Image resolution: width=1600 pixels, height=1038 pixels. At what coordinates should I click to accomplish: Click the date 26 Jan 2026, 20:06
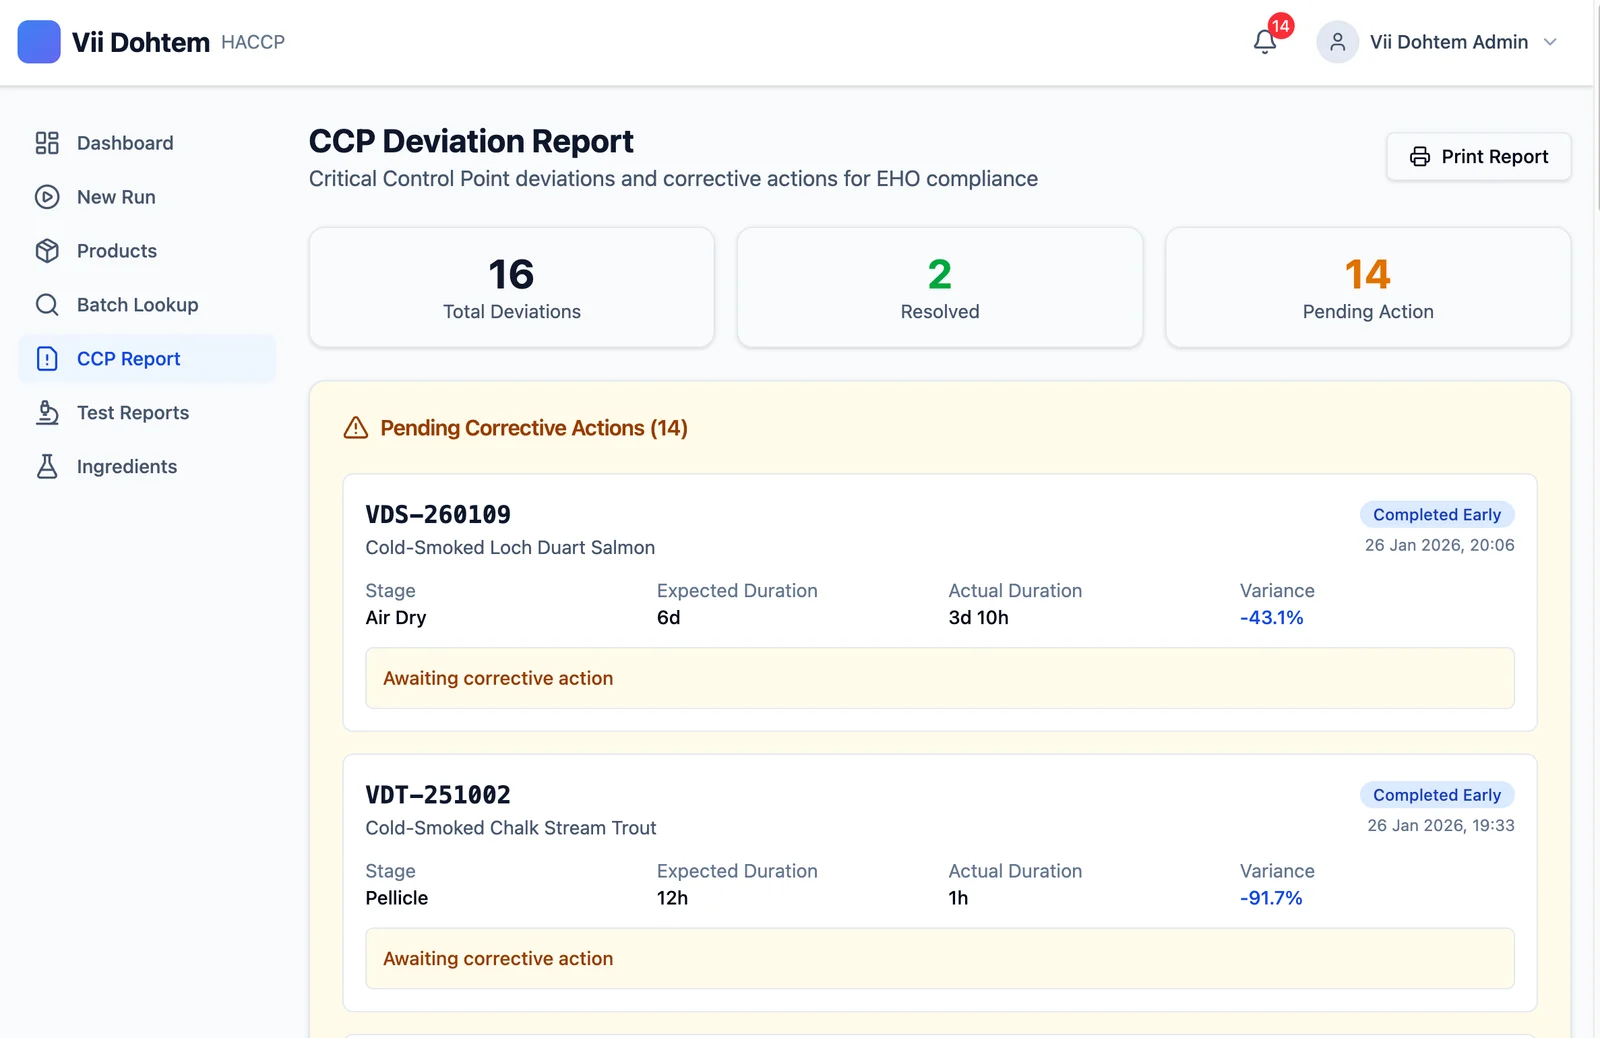[x=1440, y=545]
